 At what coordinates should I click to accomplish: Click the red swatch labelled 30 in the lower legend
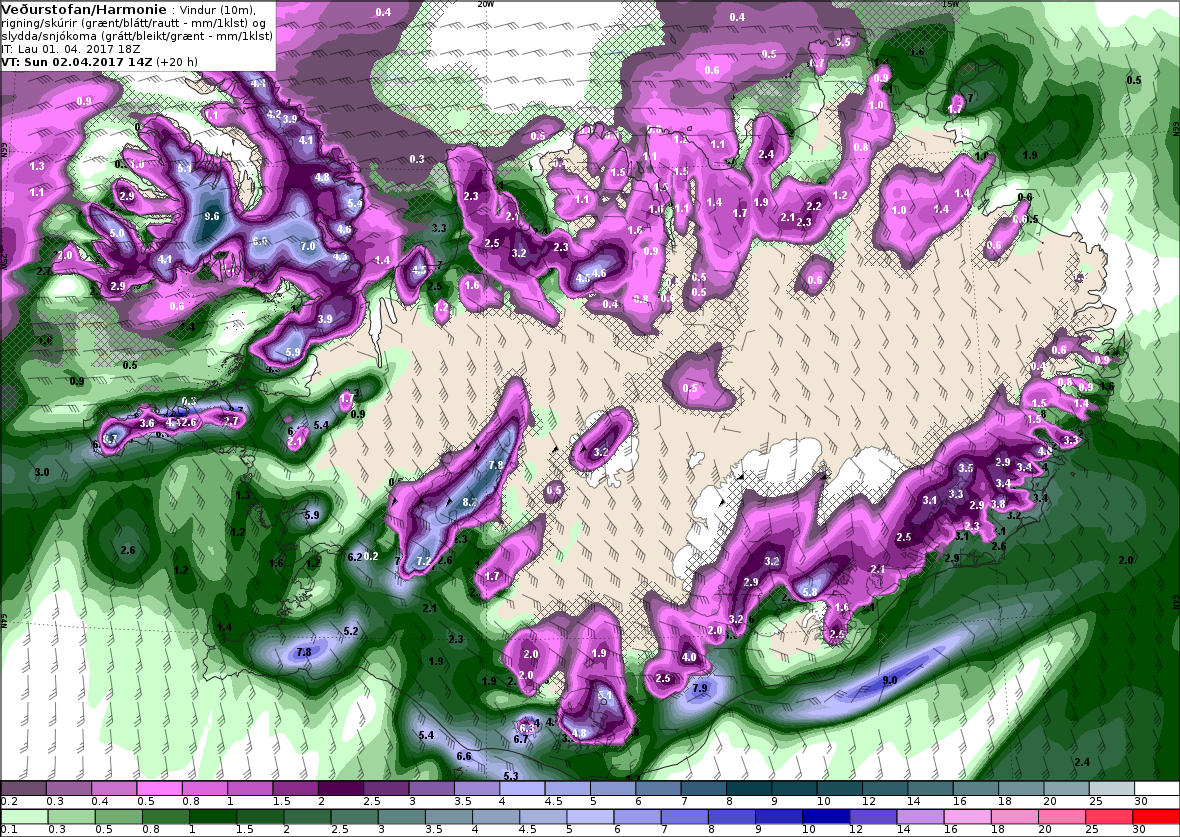[1156, 817]
